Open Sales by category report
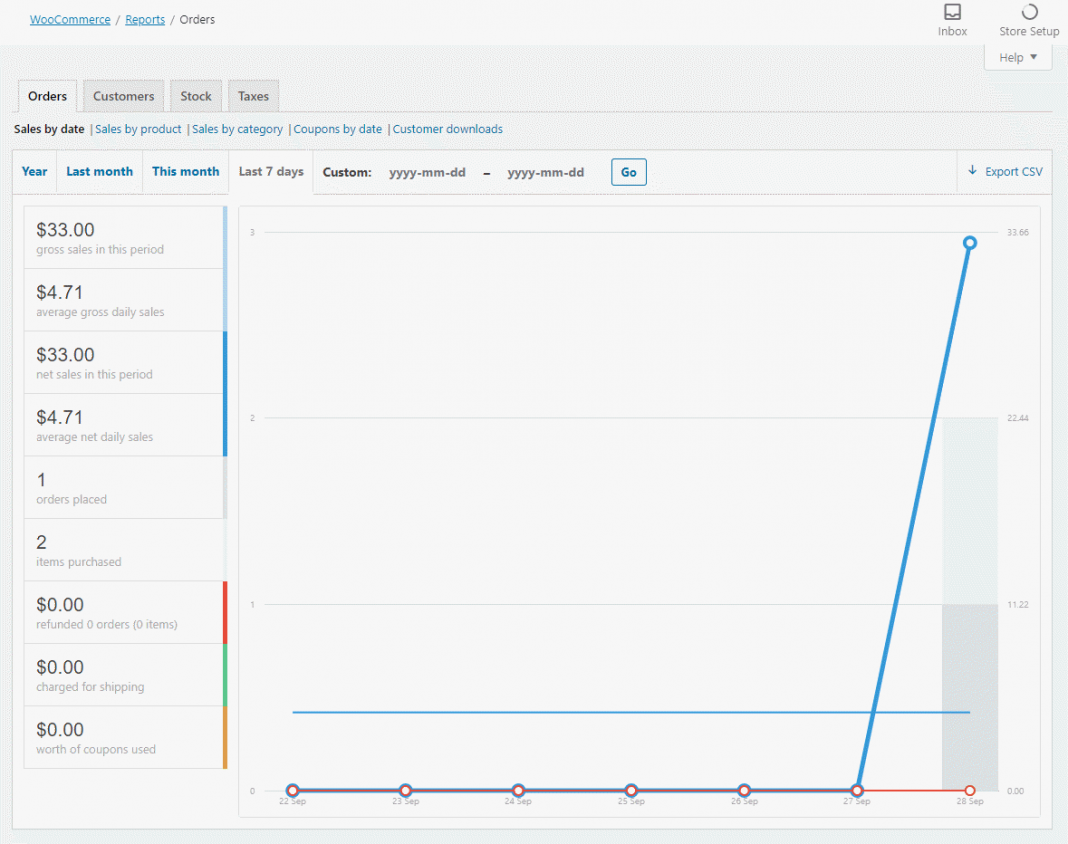The width and height of the screenshot is (1068, 844). (x=237, y=129)
